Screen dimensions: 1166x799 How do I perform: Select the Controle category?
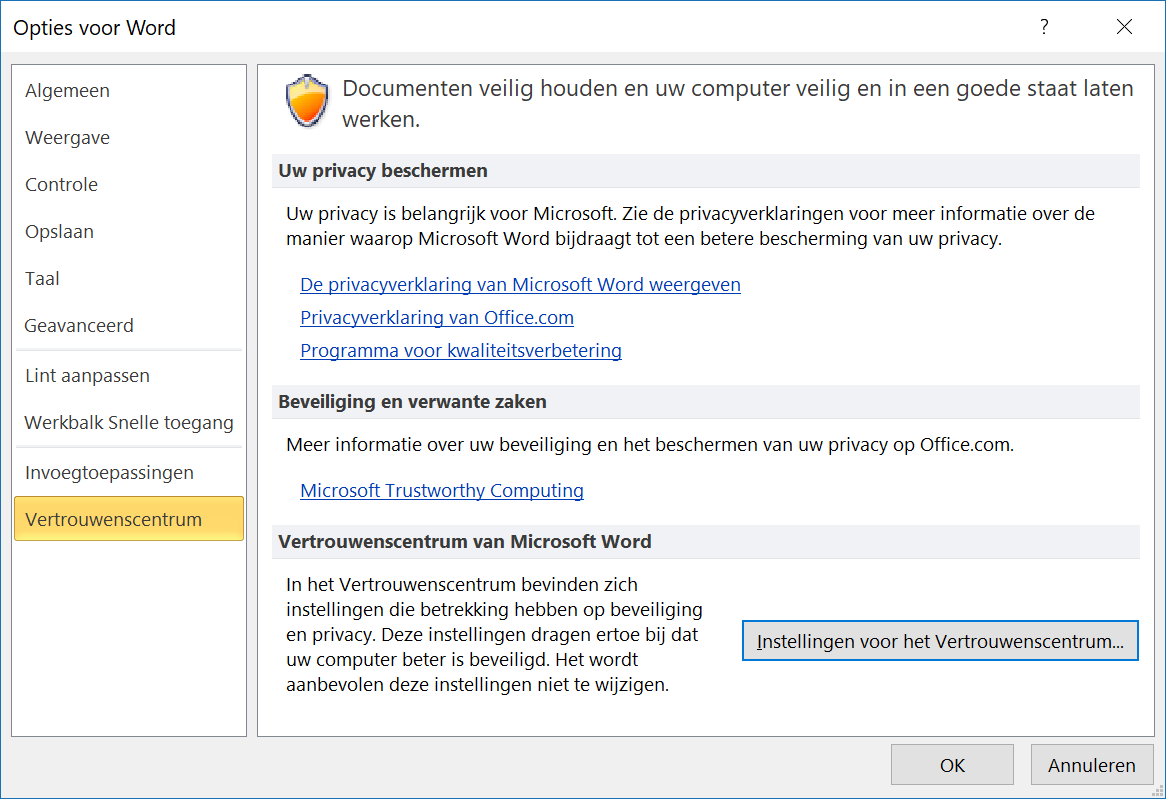click(x=62, y=185)
